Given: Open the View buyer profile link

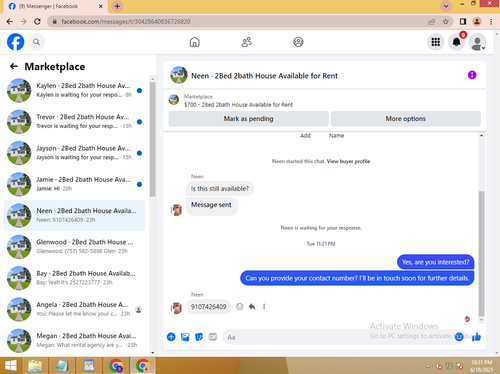Looking at the screenshot, I should [348, 161].
